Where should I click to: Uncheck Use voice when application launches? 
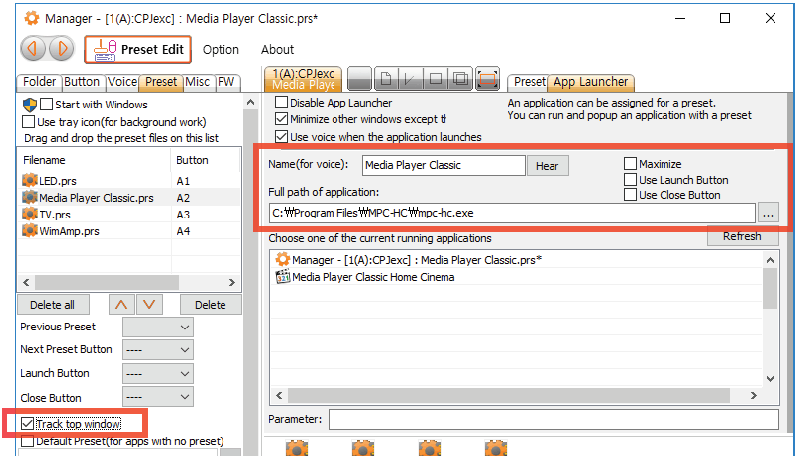(x=281, y=137)
